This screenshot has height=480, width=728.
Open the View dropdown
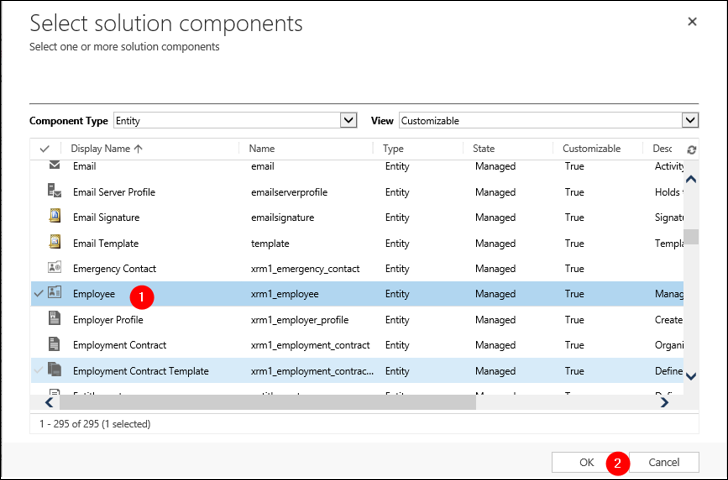click(x=690, y=120)
